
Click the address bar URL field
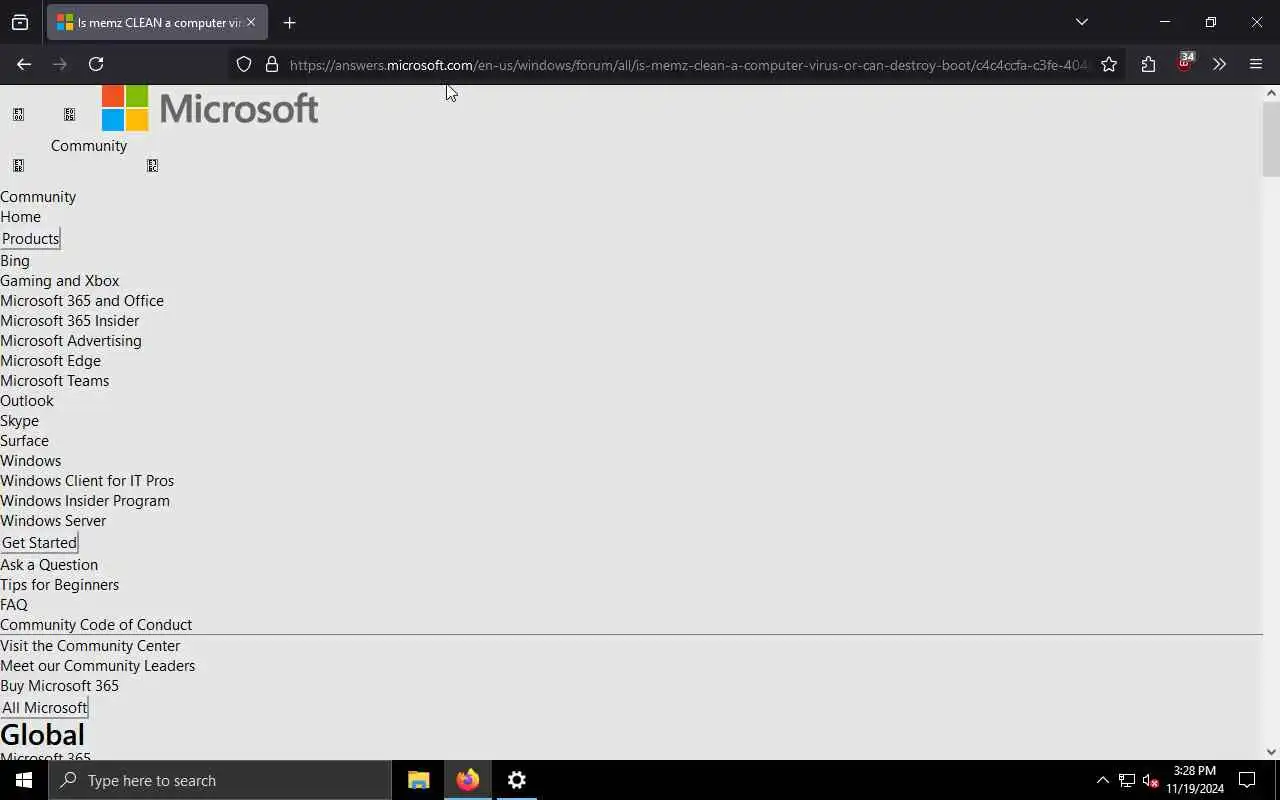pos(688,65)
